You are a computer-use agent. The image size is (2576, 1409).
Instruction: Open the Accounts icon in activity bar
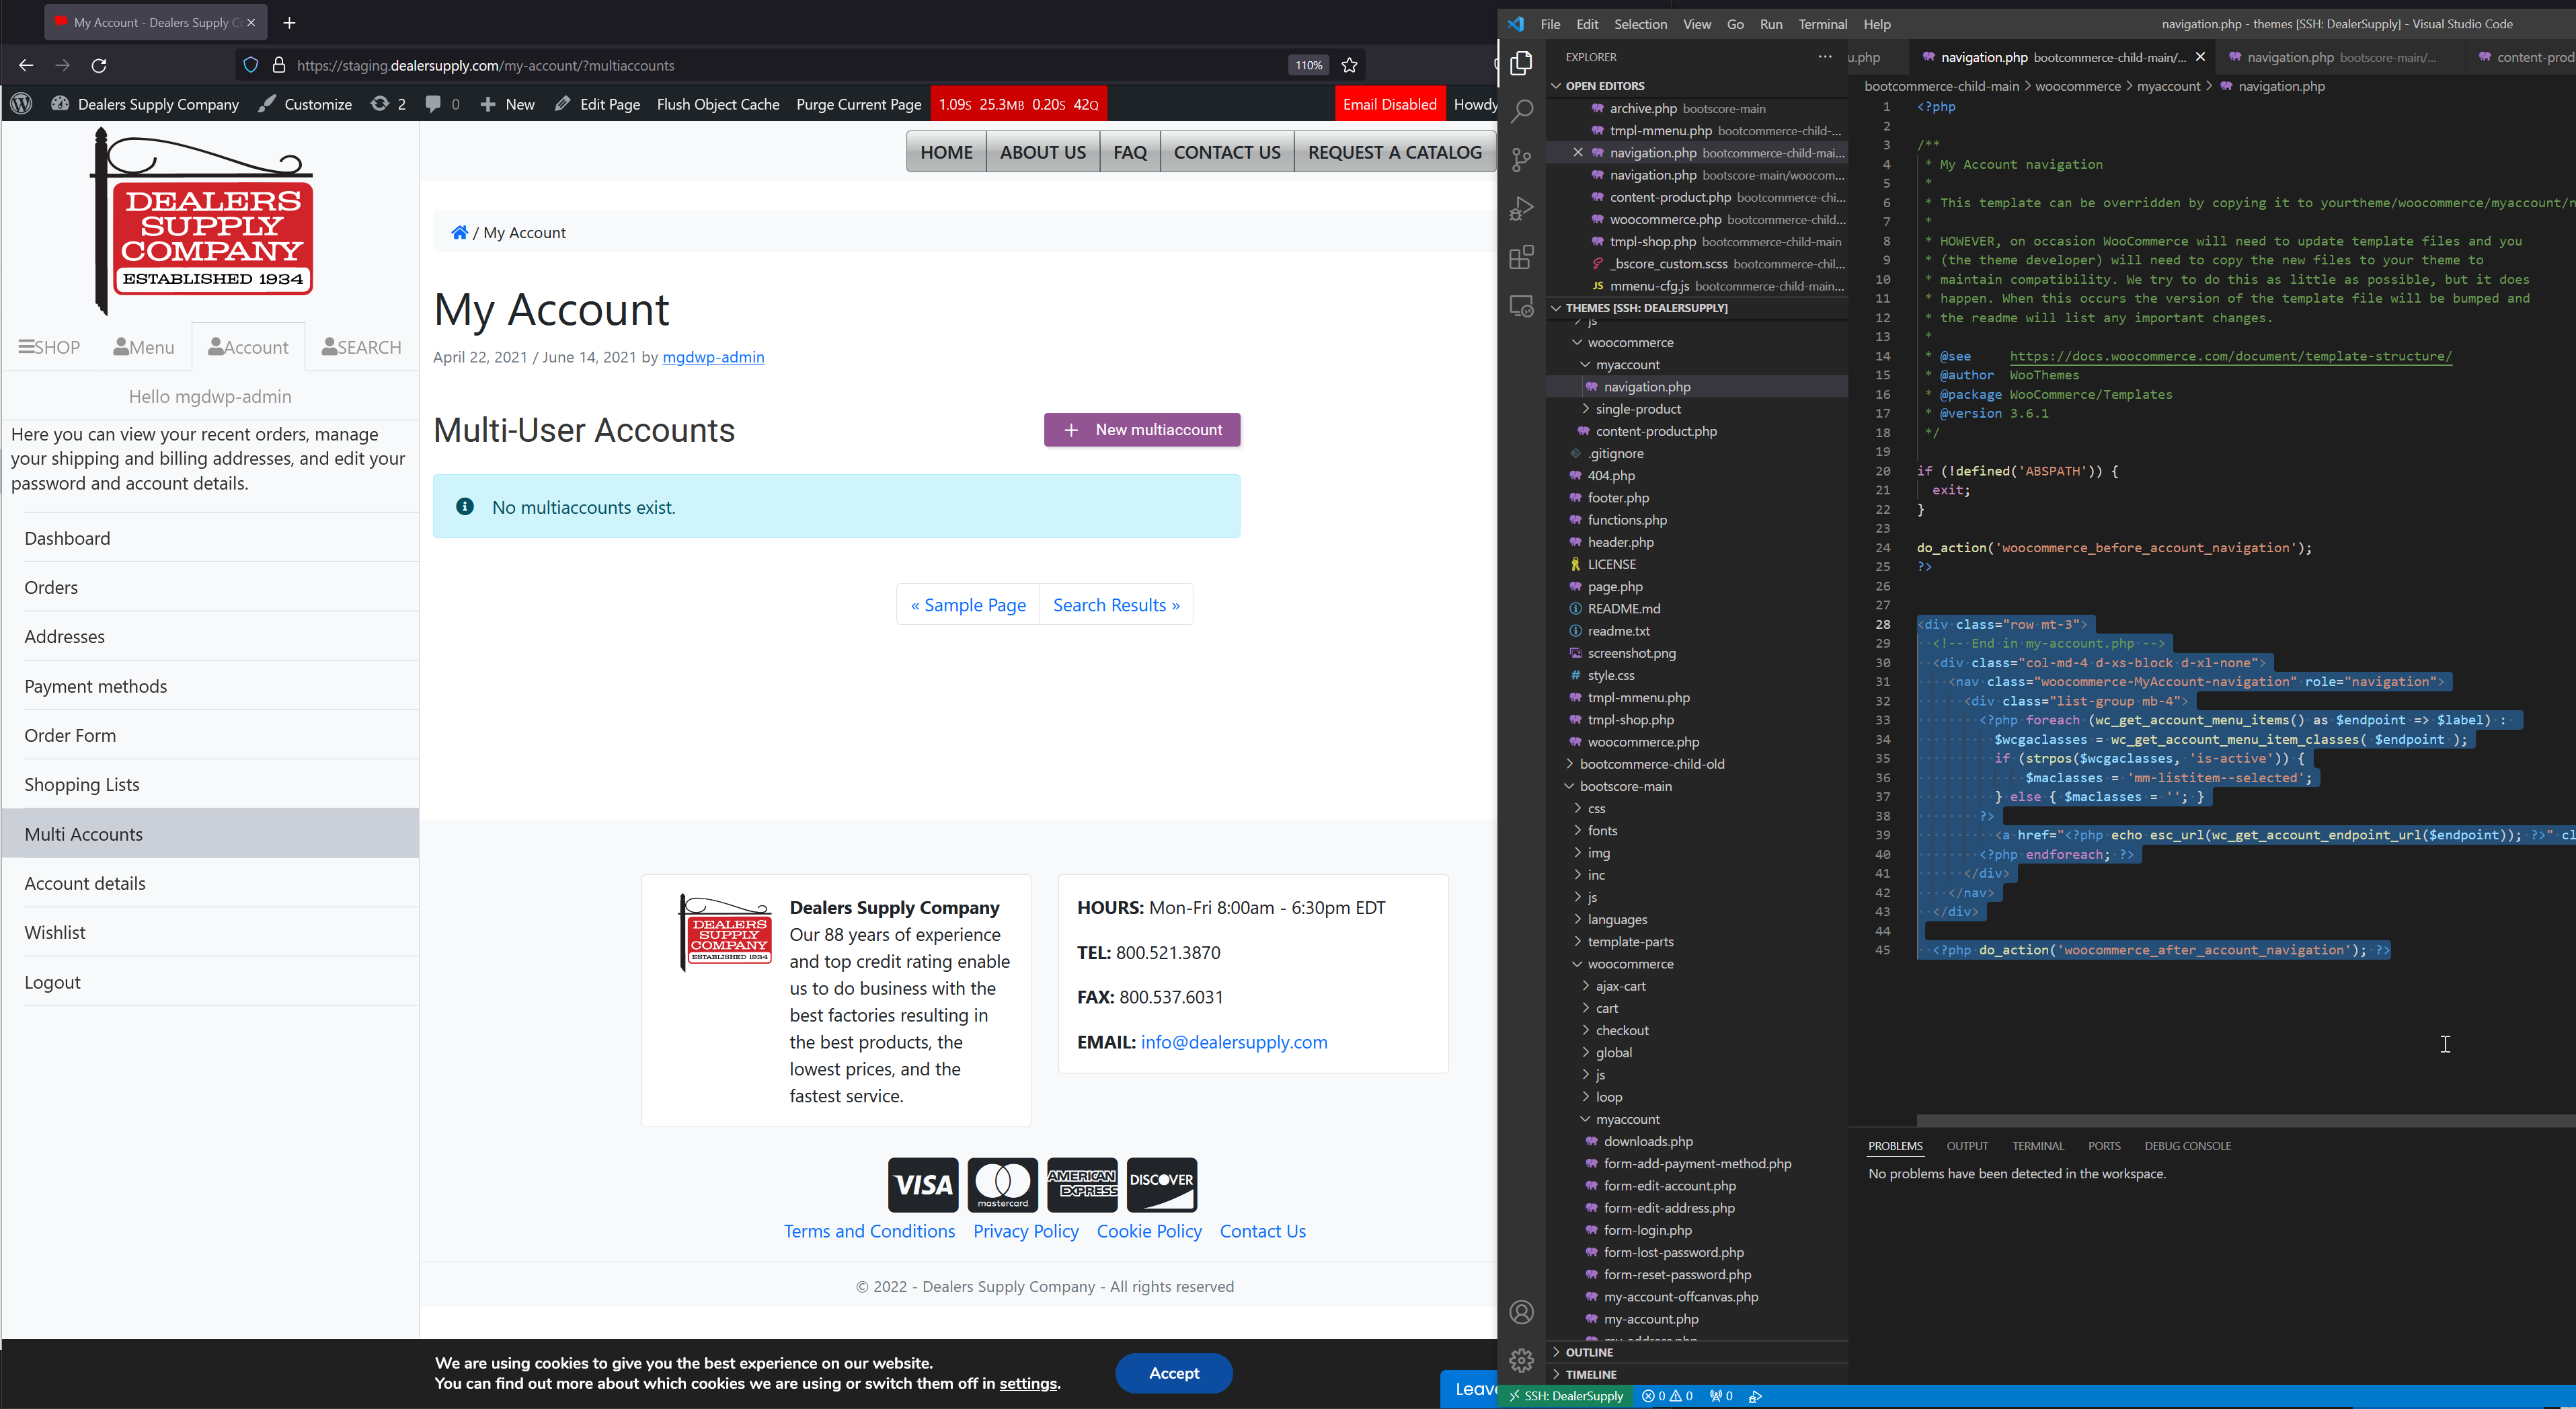click(x=1521, y=1311)
